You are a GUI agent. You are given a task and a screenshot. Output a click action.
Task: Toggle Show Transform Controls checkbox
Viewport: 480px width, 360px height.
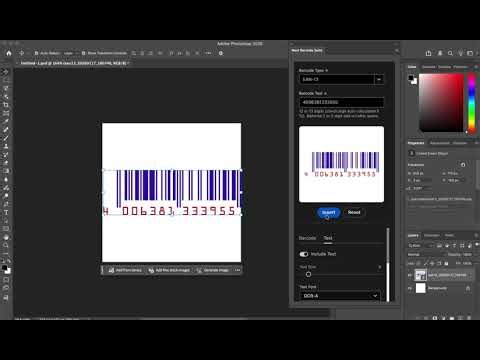(x=83, y=53)
